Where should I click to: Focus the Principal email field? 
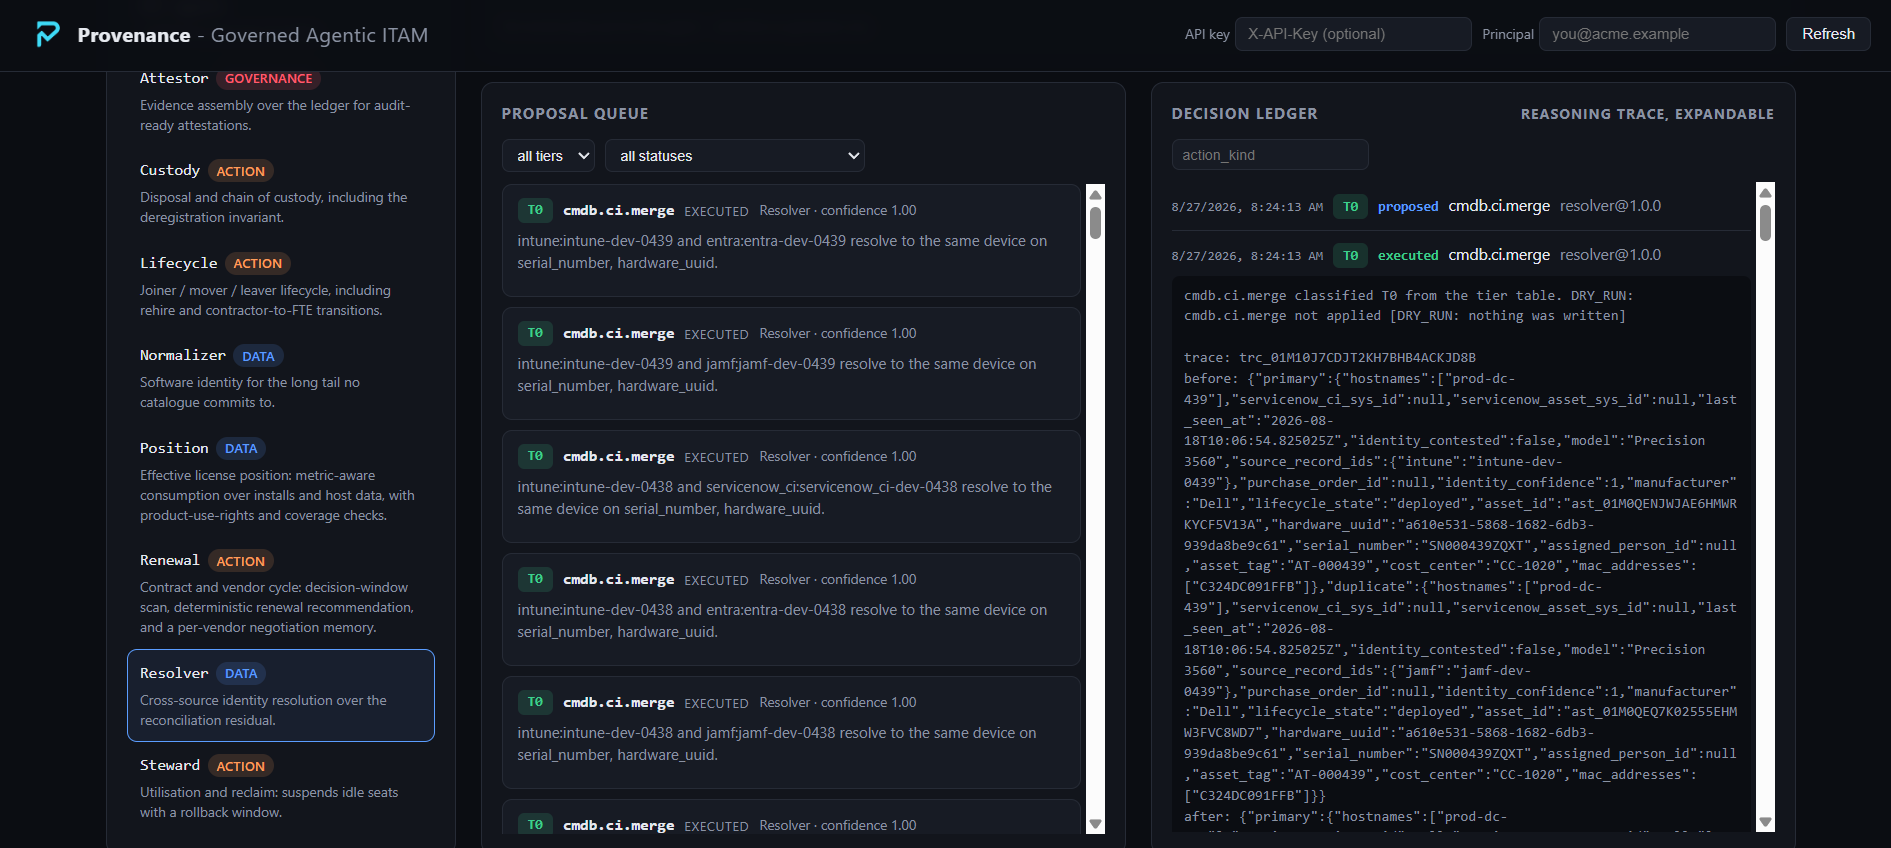tap(1657, 34)
